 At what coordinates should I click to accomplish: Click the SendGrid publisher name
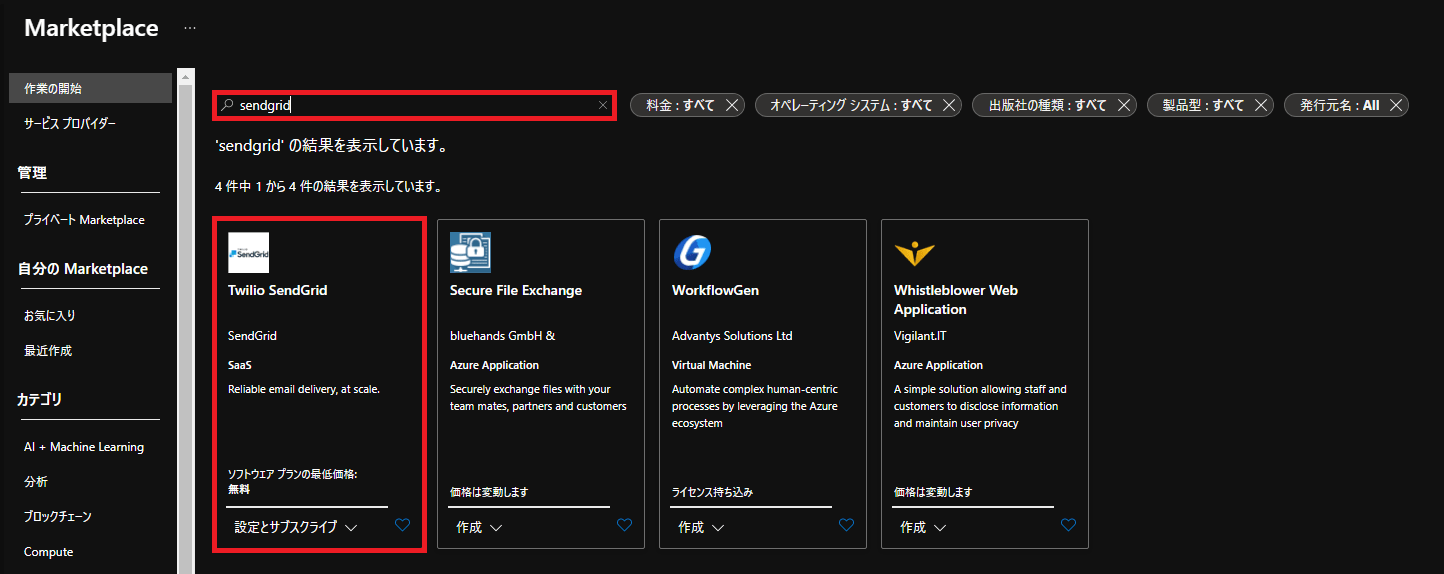click(x=252, y=336)
